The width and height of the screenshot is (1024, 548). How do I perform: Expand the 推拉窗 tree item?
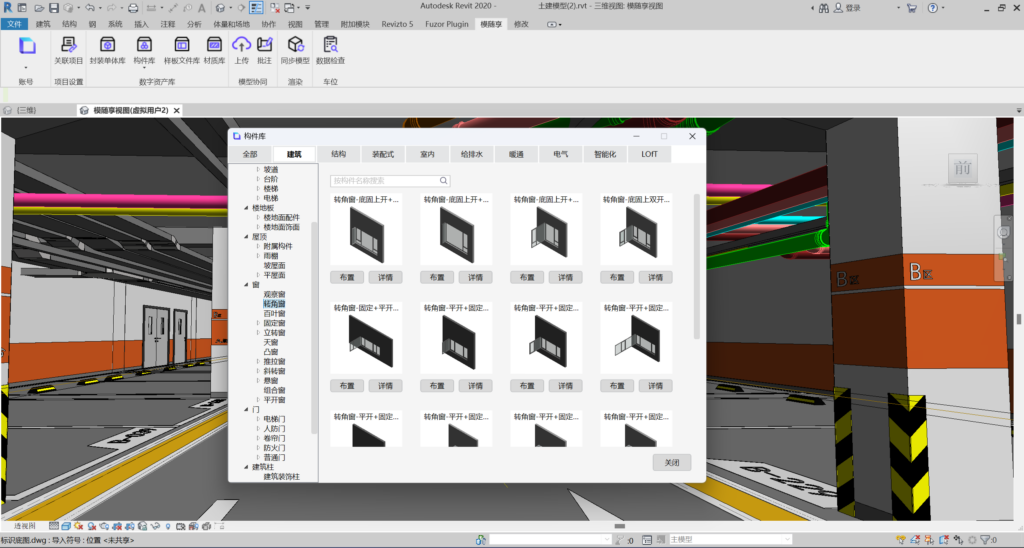pyautogui.click(x=258, y=361)
